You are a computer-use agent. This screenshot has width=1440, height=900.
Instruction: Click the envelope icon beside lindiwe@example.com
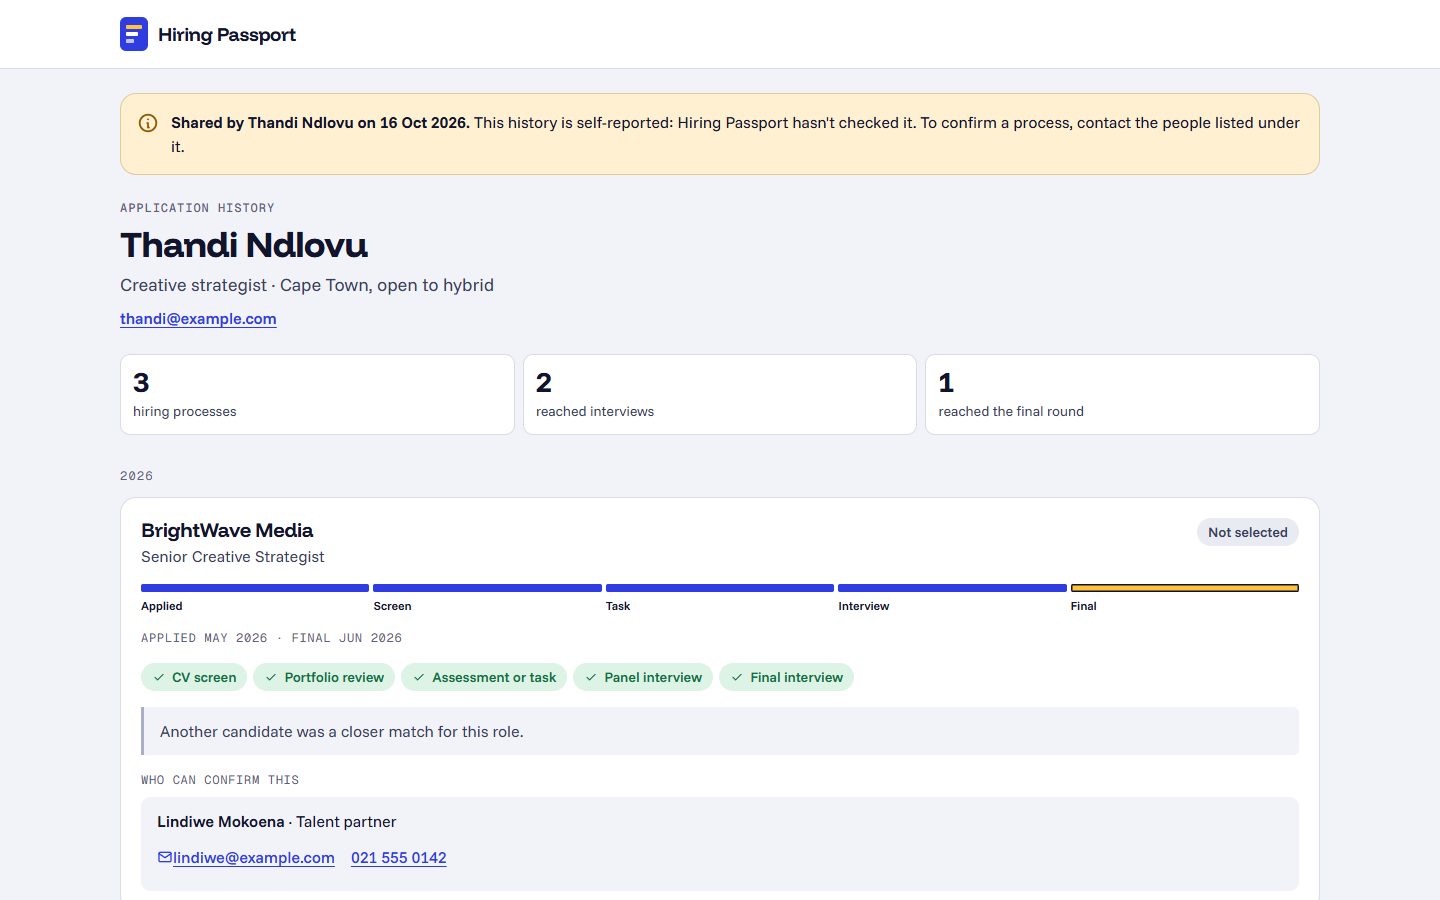point(165,857)
